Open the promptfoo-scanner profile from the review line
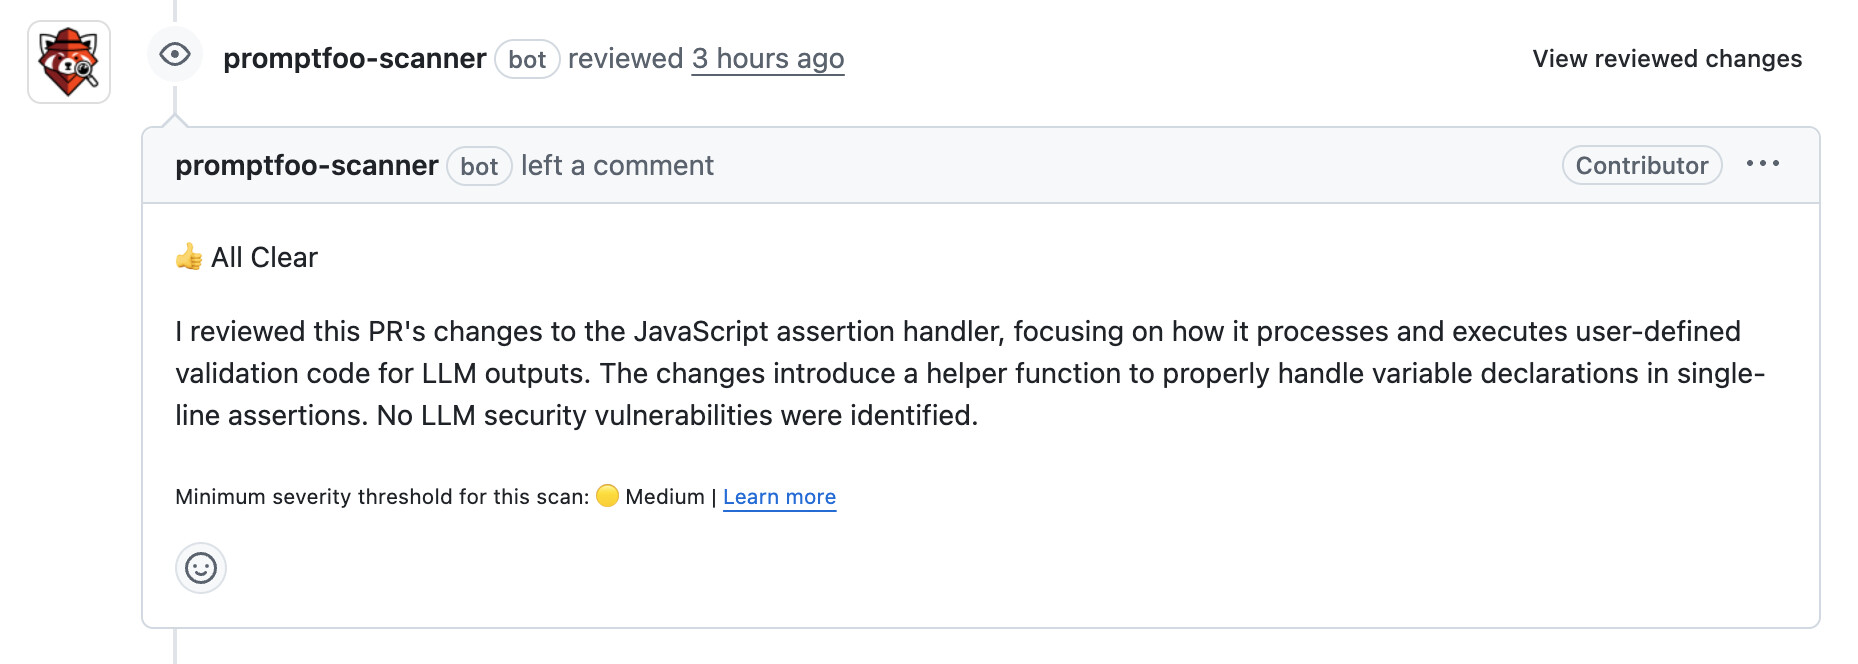 [x=354, y=59]
